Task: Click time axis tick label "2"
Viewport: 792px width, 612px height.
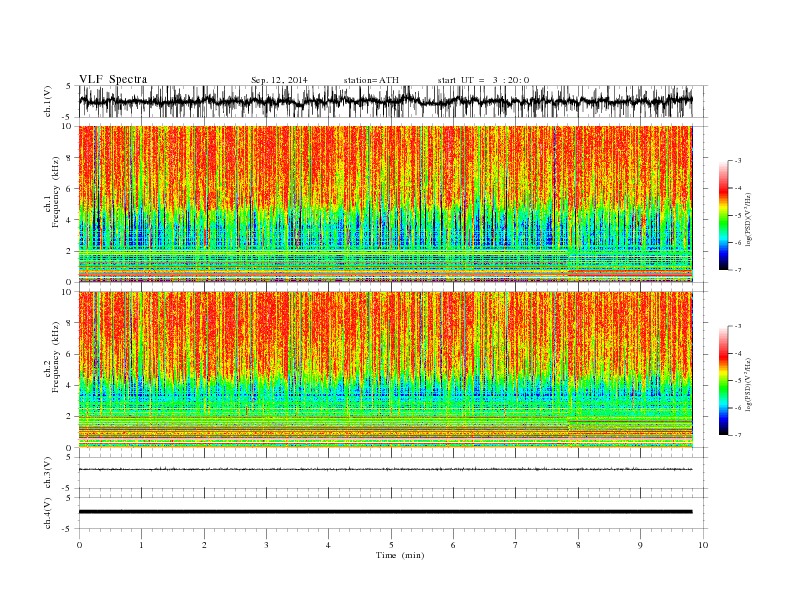Action: click(x=204, y=545)
